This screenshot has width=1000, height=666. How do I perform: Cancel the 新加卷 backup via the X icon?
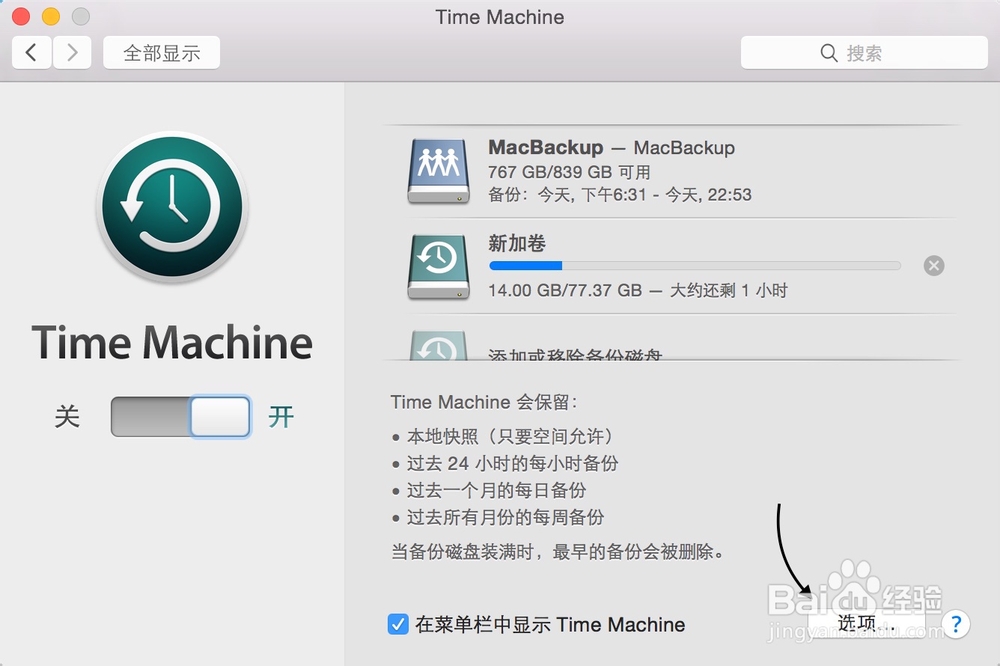(x=933, y=265)
